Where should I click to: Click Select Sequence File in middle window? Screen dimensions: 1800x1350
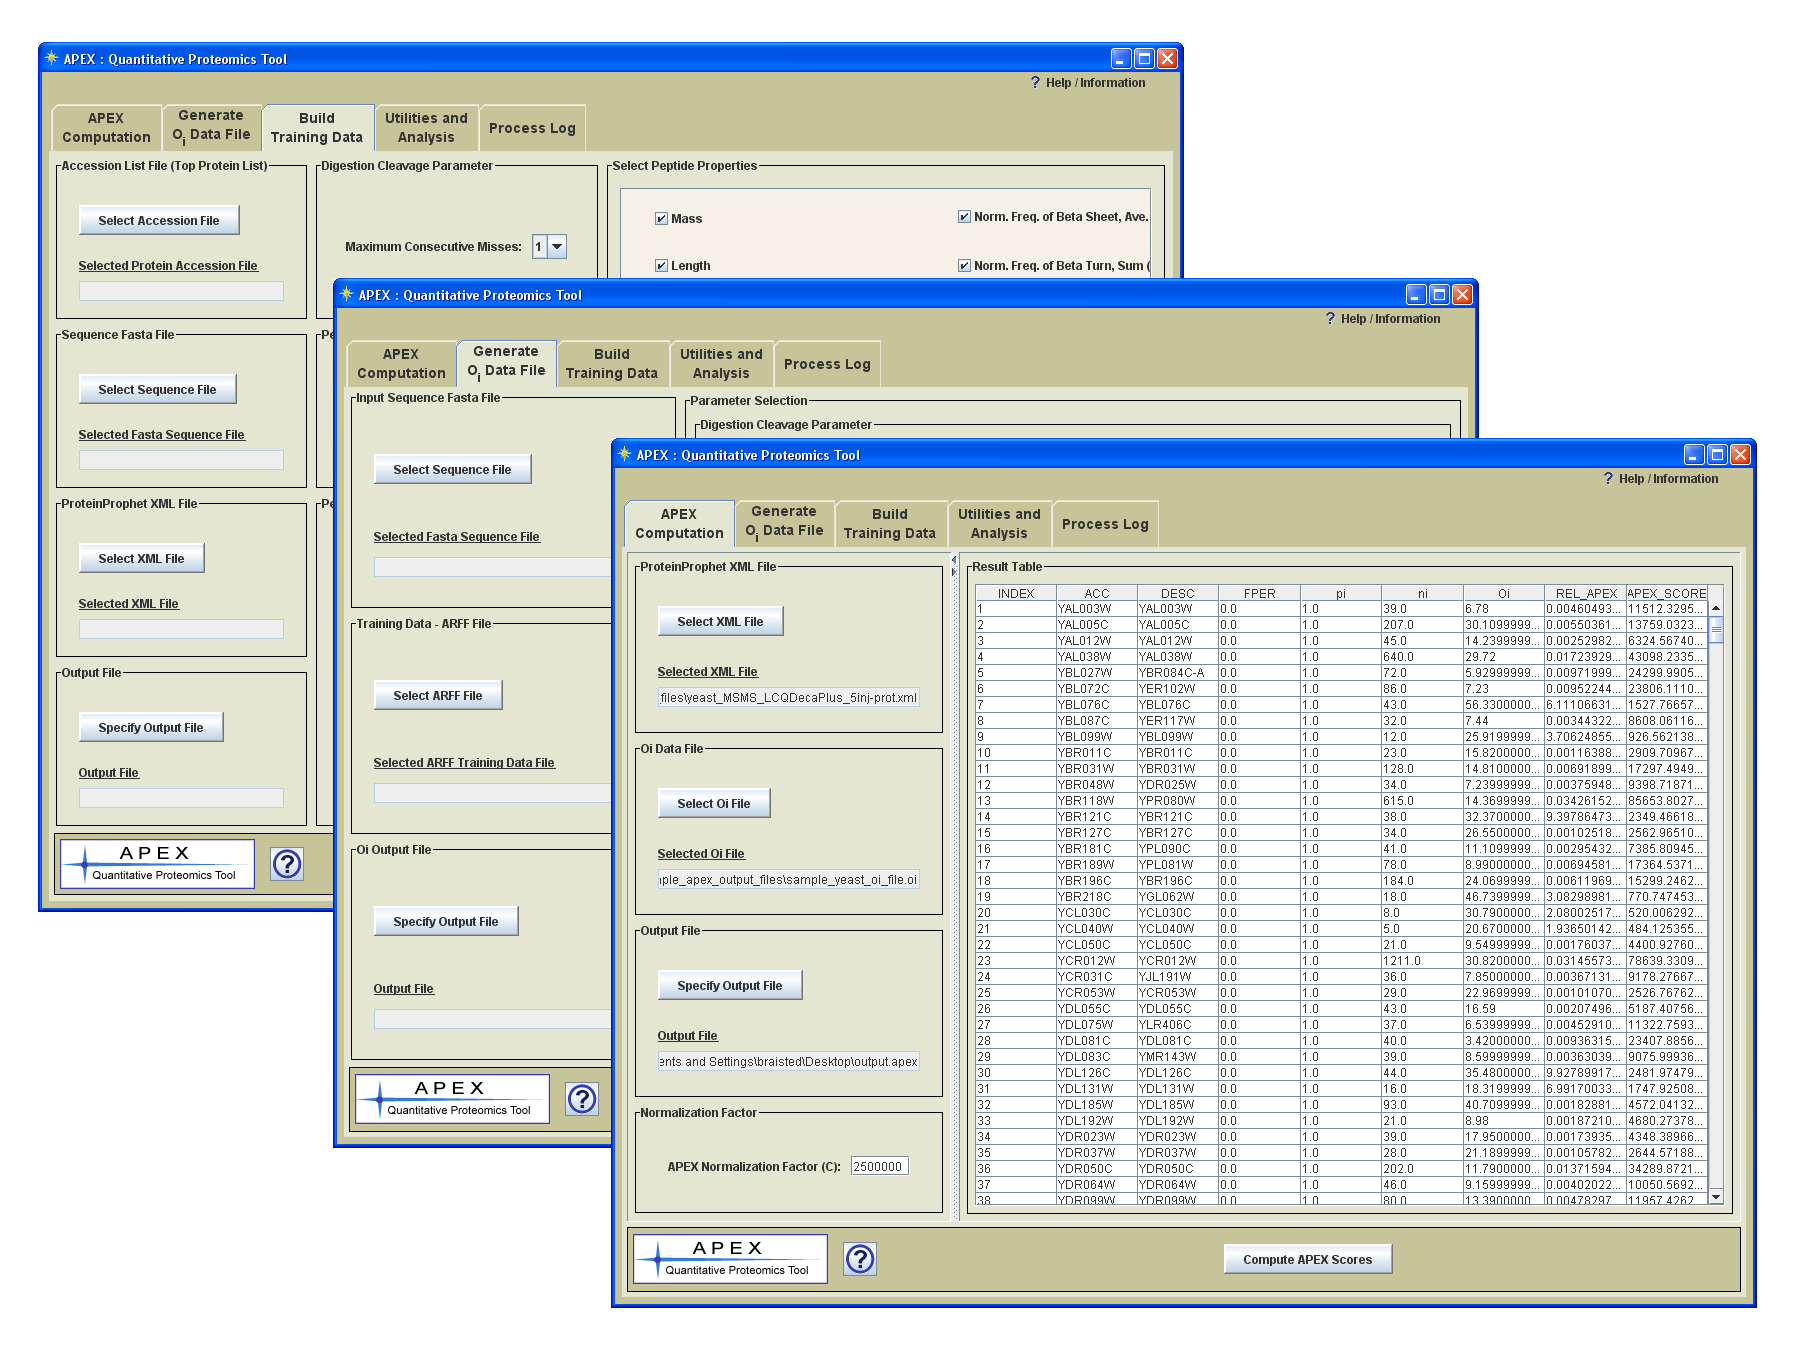click(x=452, y=470)
